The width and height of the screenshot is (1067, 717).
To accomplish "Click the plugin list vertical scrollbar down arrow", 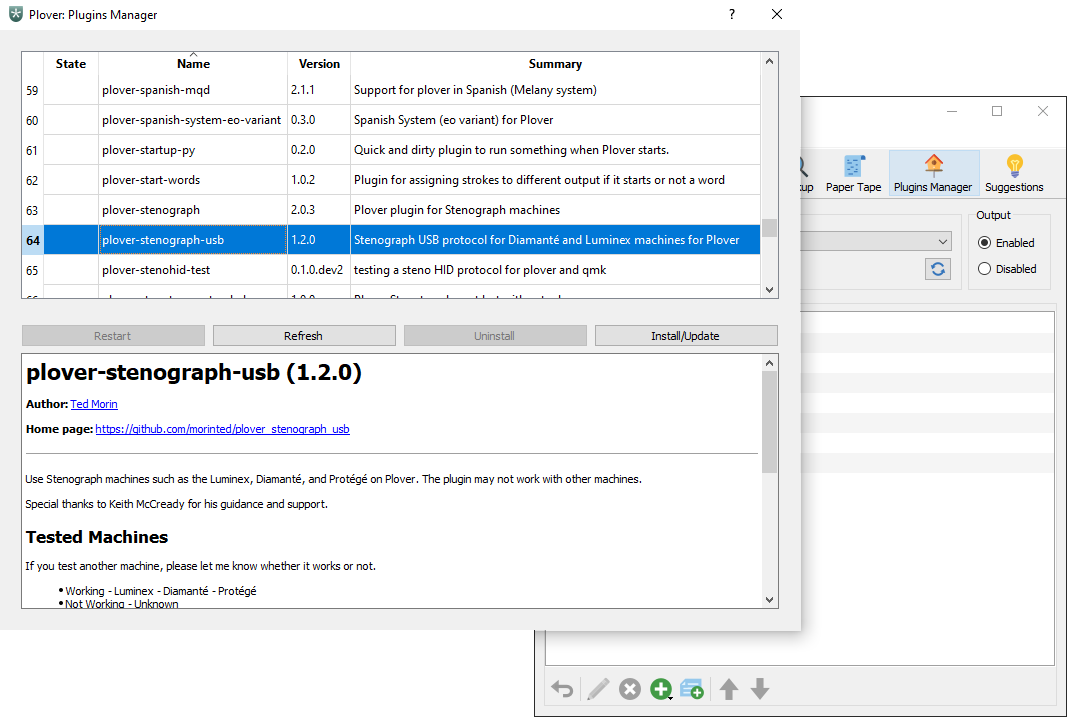I will tap(769, 289).
